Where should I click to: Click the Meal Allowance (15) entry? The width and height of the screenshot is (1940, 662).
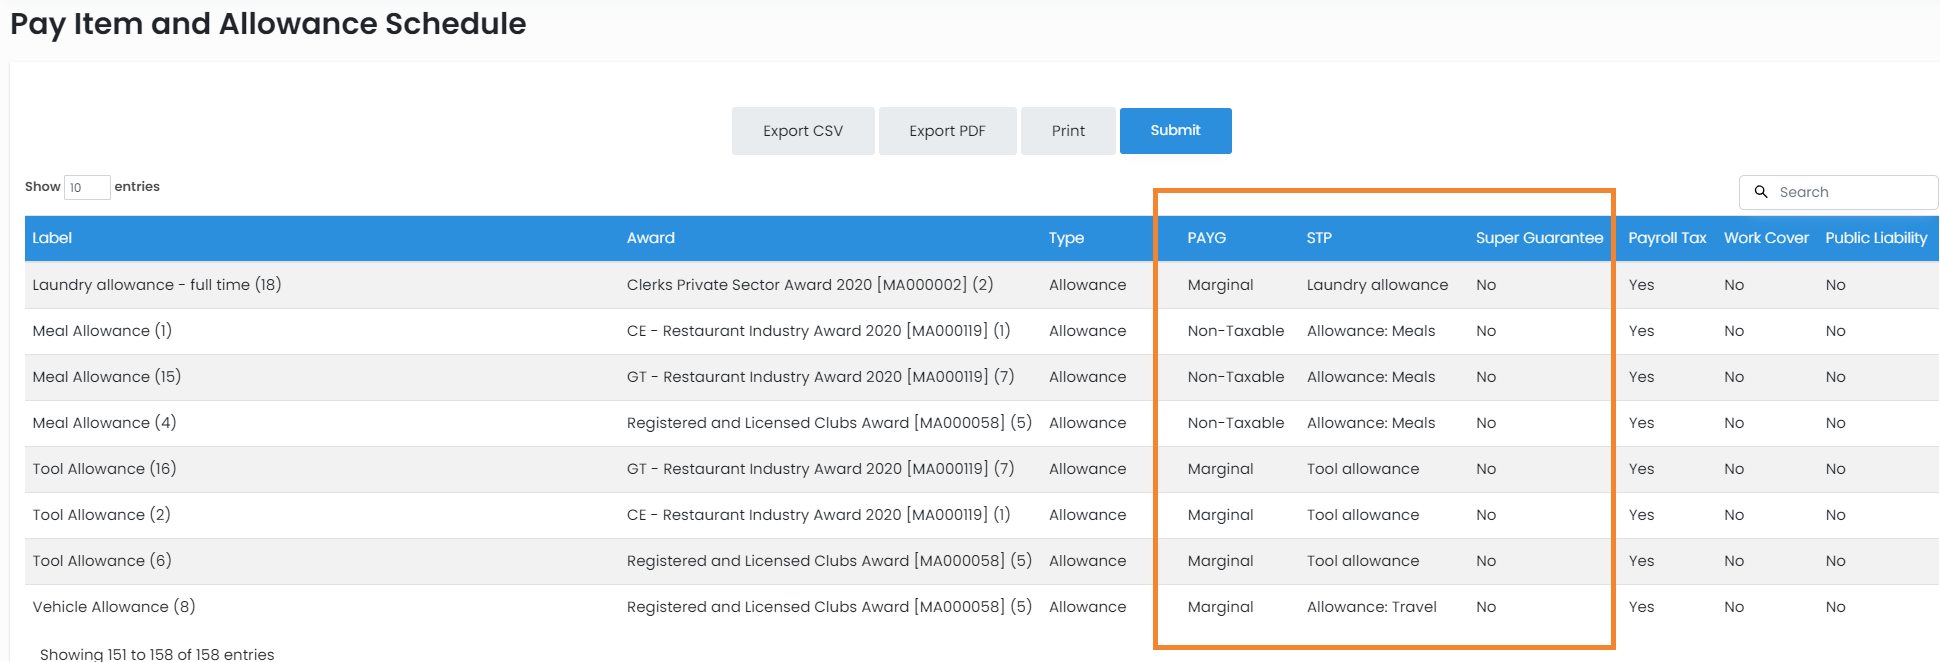point(107,377)
